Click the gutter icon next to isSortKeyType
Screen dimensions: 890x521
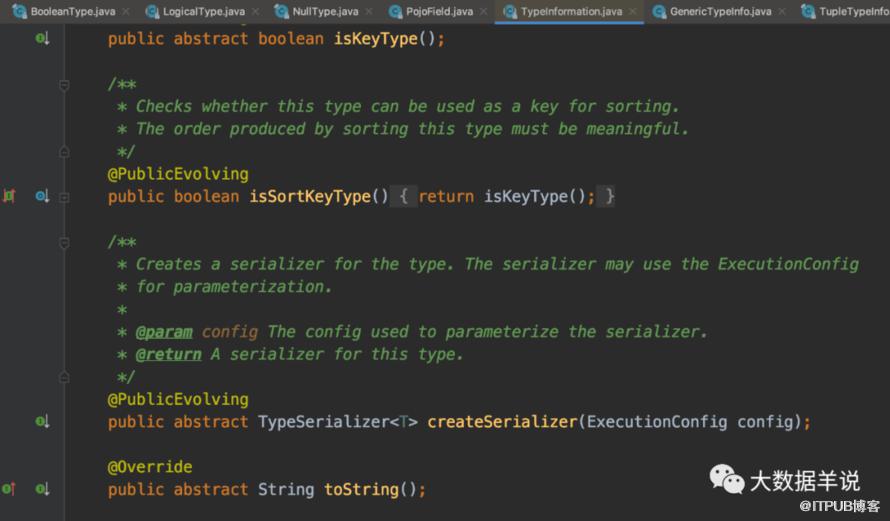click(x=42, y=196)
